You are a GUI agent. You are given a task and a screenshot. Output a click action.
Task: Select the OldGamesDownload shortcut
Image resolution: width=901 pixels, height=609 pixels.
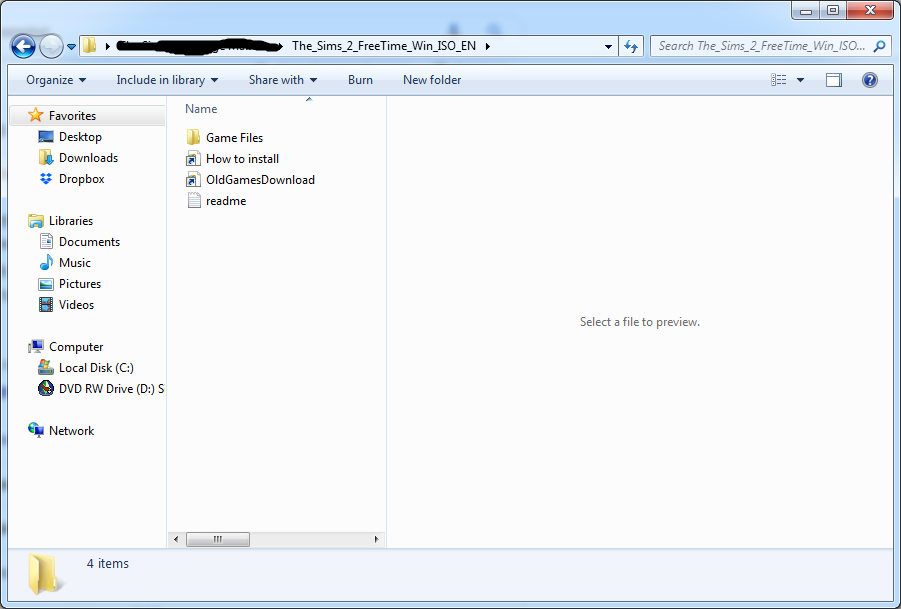coord(251,180)
